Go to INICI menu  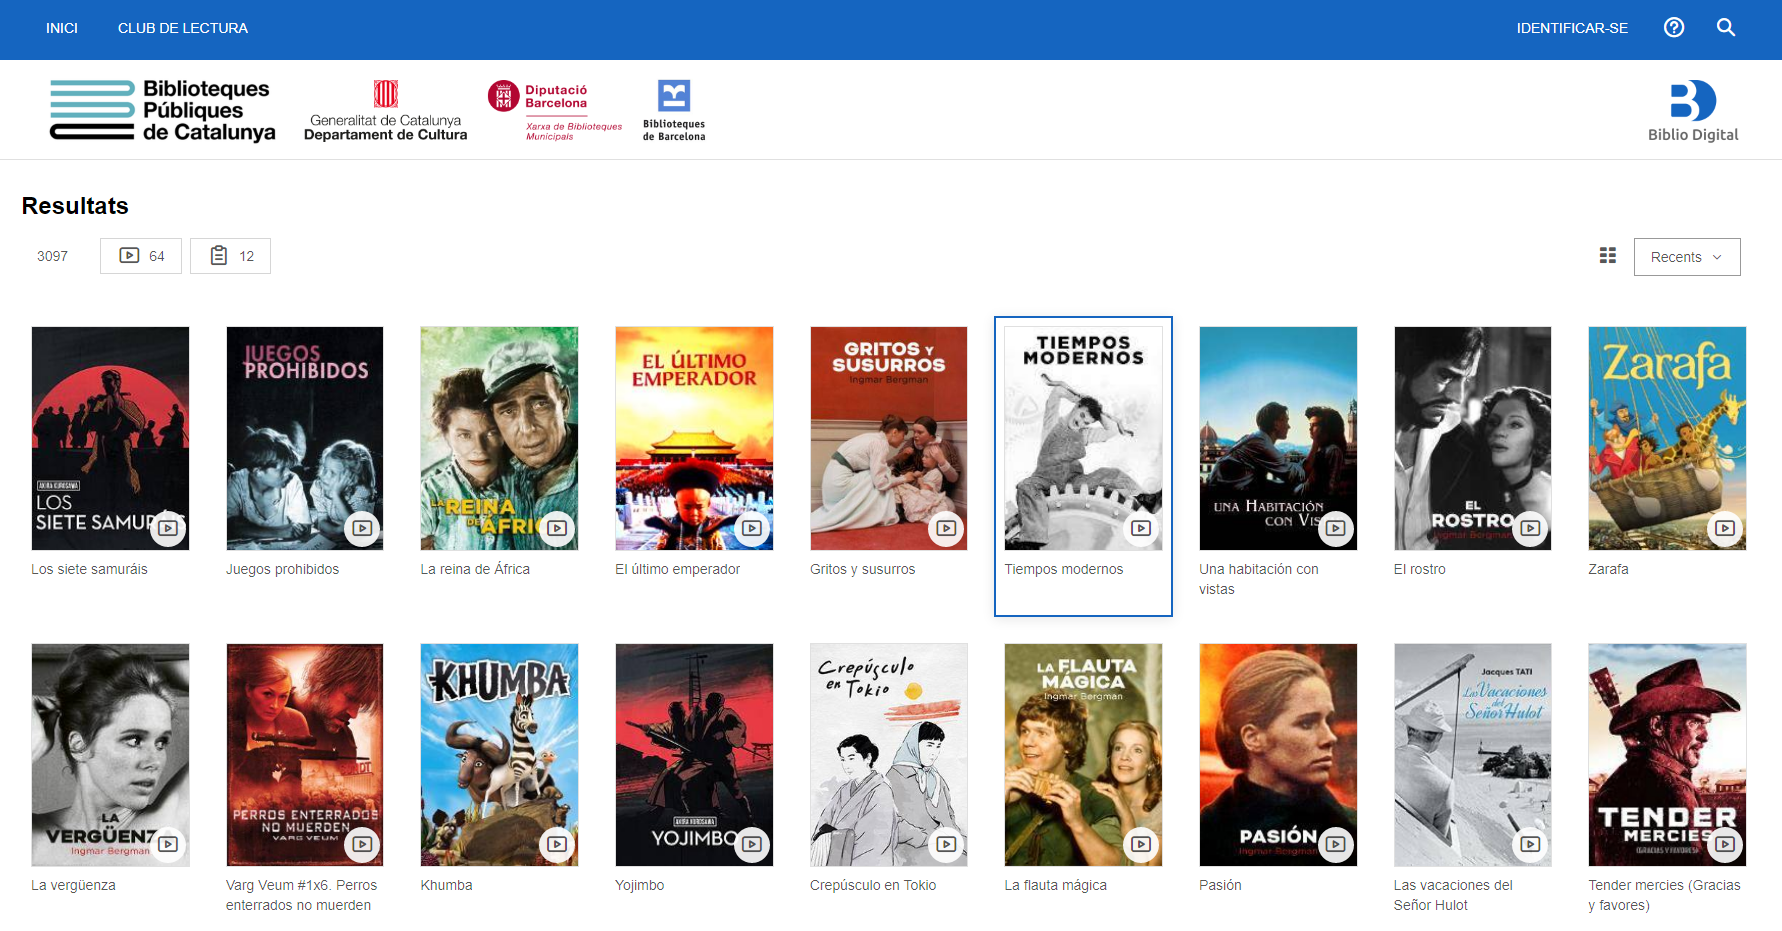62,28
